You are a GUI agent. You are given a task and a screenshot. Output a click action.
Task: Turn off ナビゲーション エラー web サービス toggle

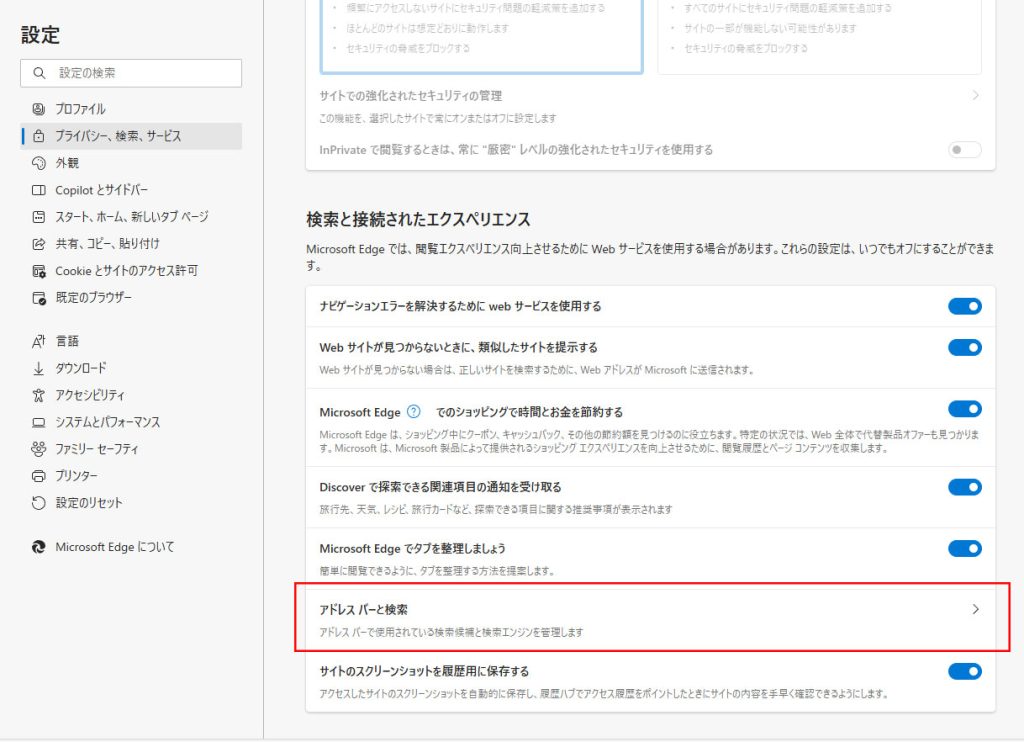point(965,306)
